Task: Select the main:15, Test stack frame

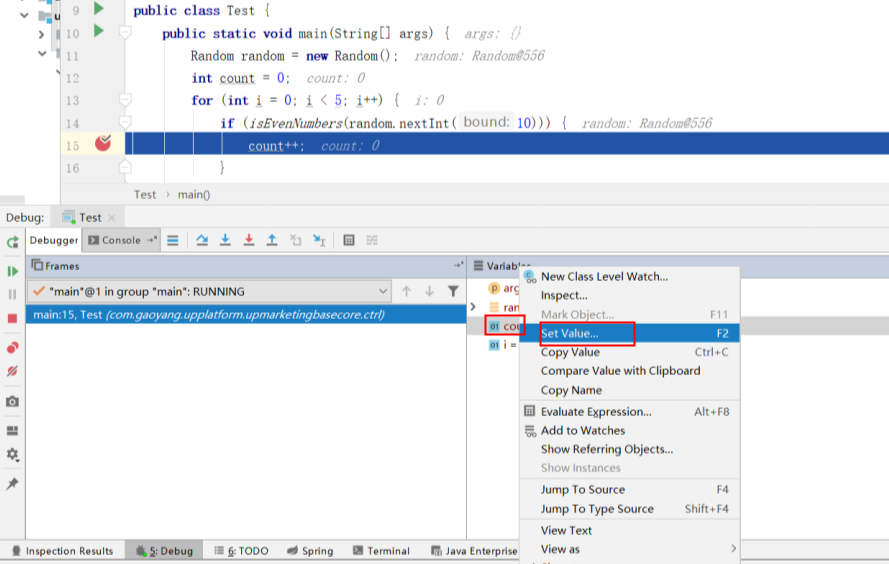Action: pyautogui.click(x=246, y=315)
